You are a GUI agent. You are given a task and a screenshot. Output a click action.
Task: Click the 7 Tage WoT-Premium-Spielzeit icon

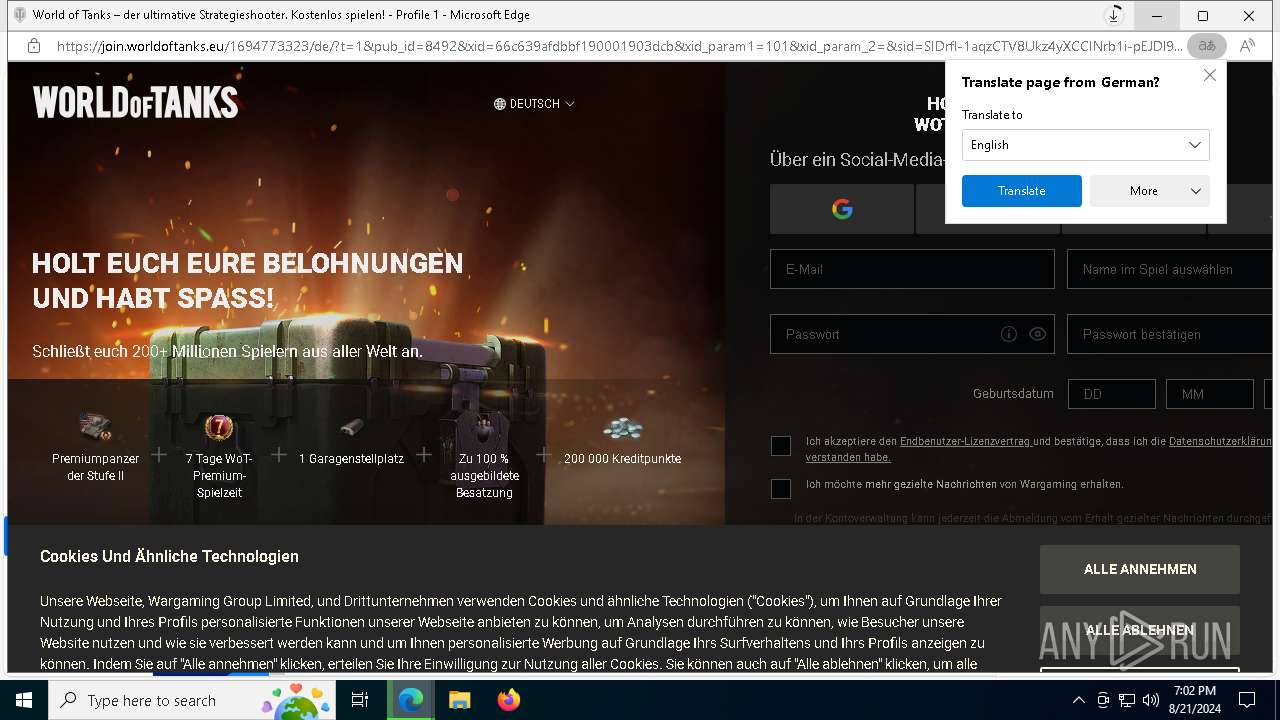point(219,429)
